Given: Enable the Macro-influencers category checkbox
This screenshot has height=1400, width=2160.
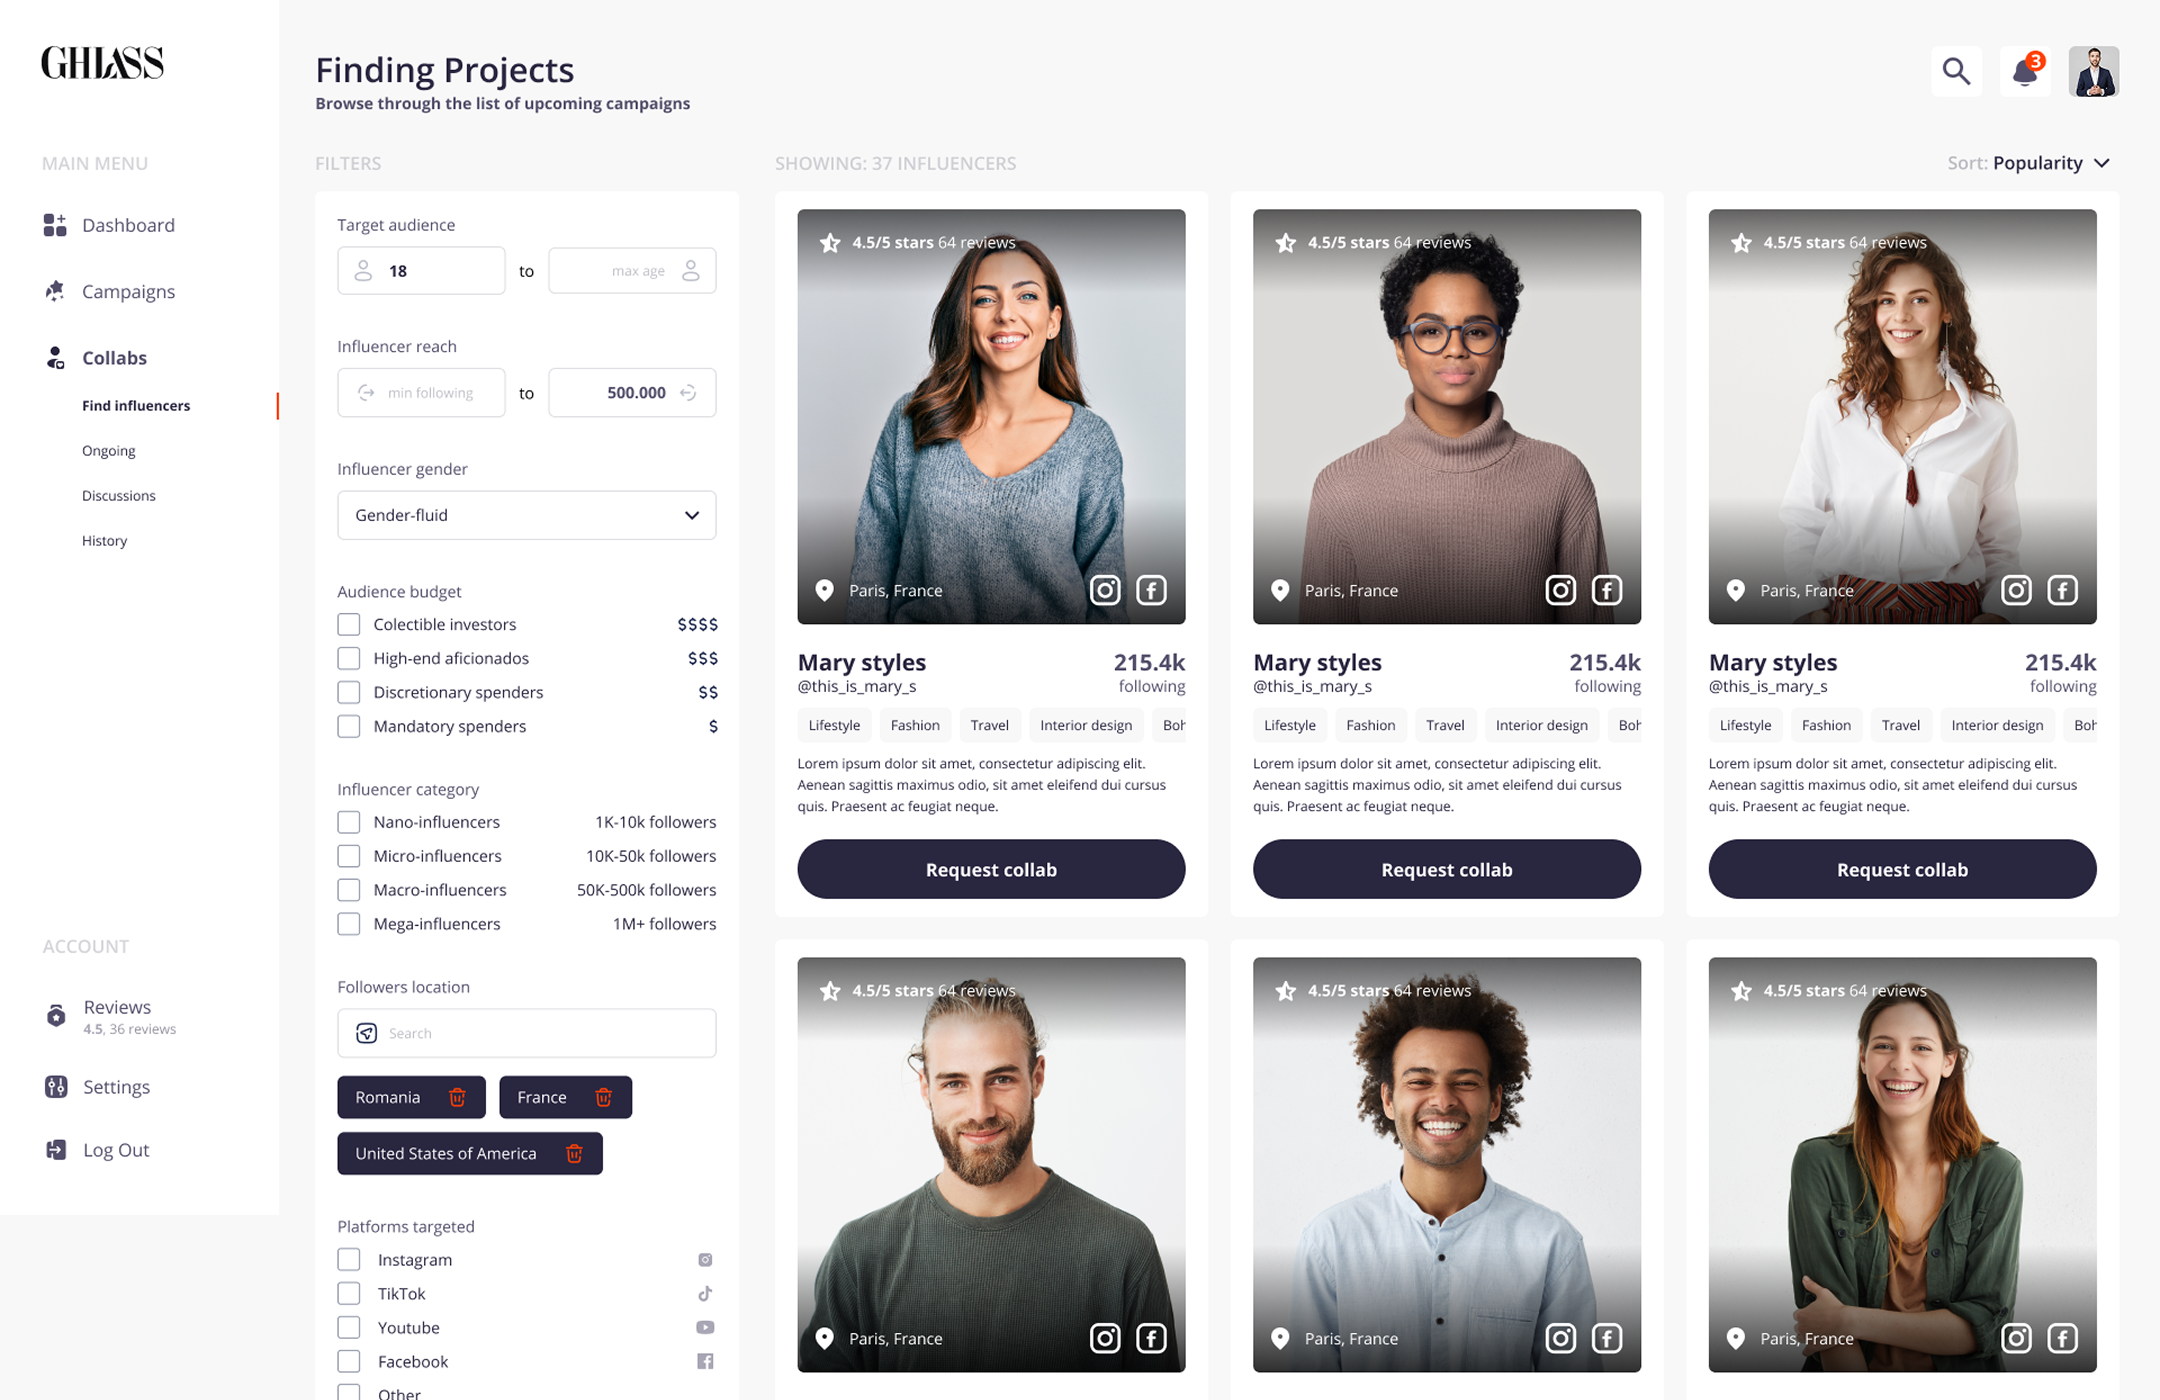Looking at the screenshot, I should 348,890.
